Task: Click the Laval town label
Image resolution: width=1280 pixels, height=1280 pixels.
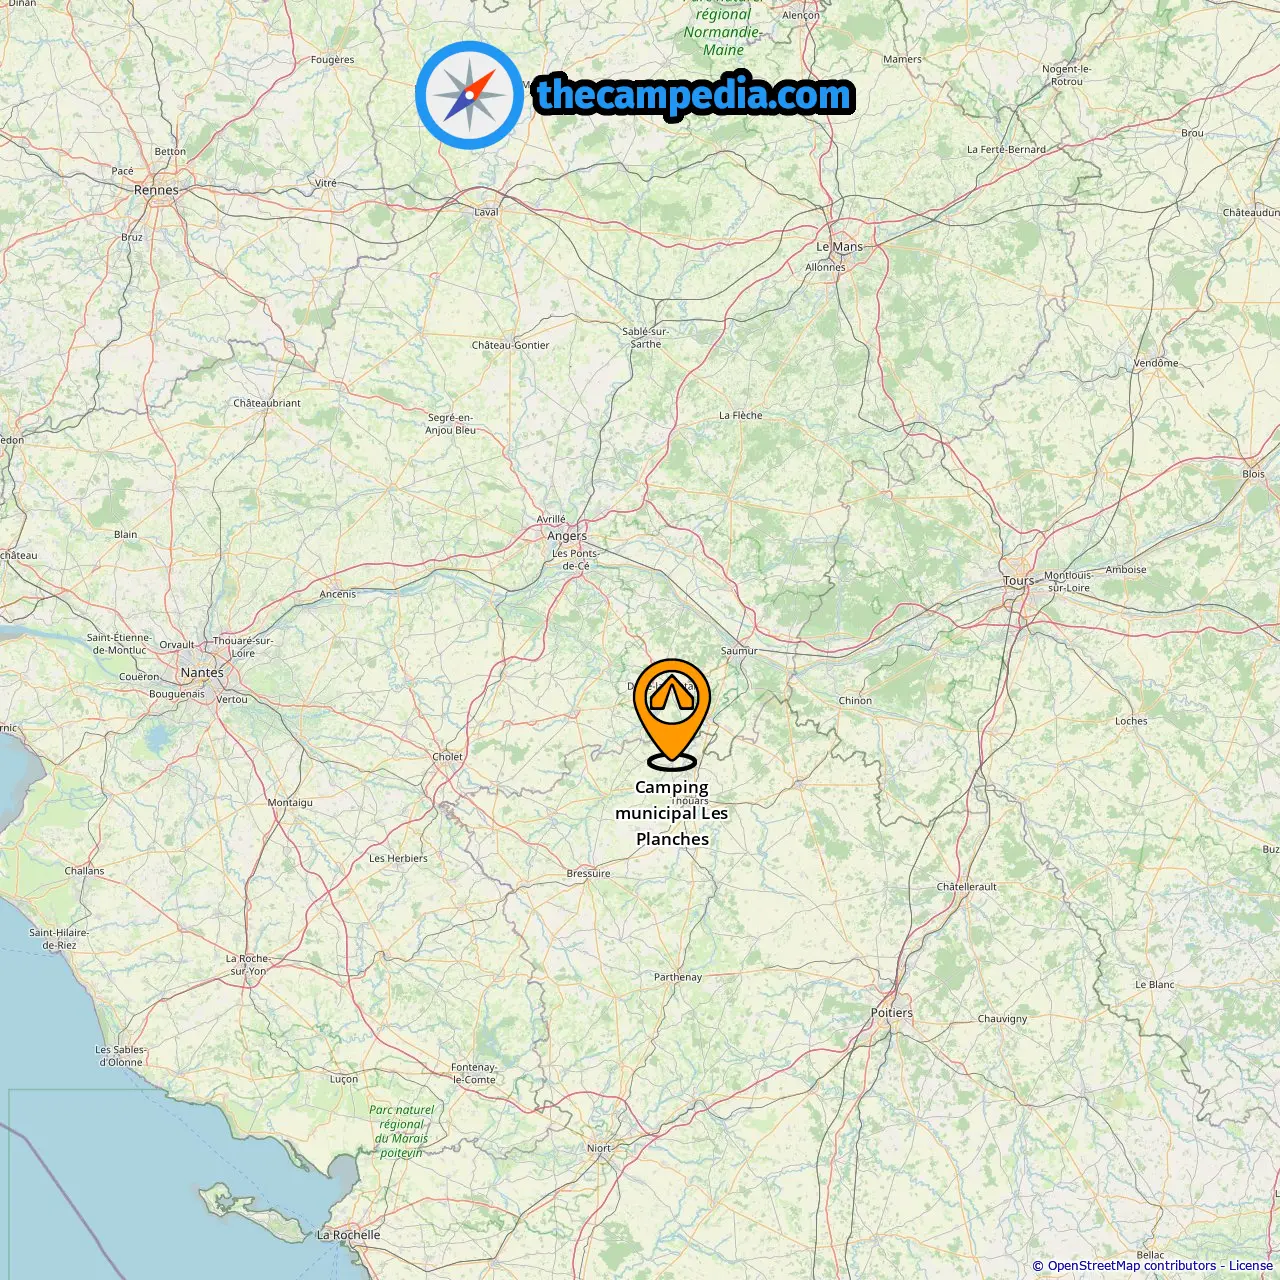Action: pos(486,212)
